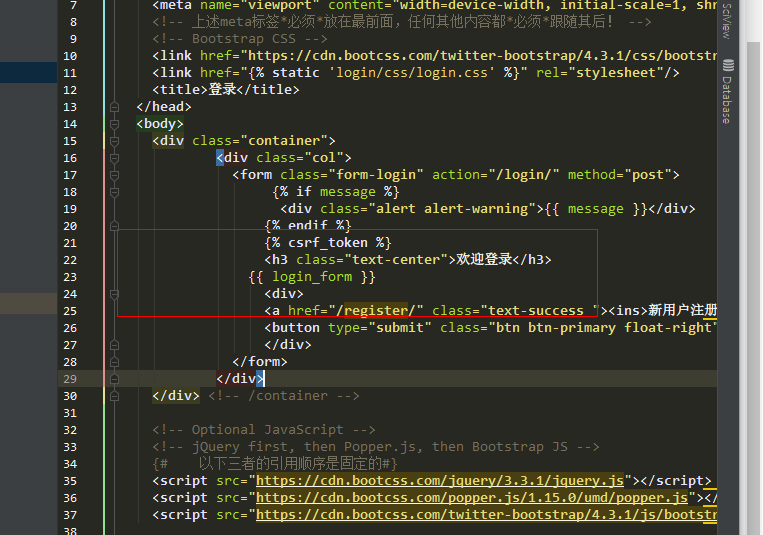Click the viewport meta tag on line 7
This screenshot has height=535, width=763.
(435, 6)
